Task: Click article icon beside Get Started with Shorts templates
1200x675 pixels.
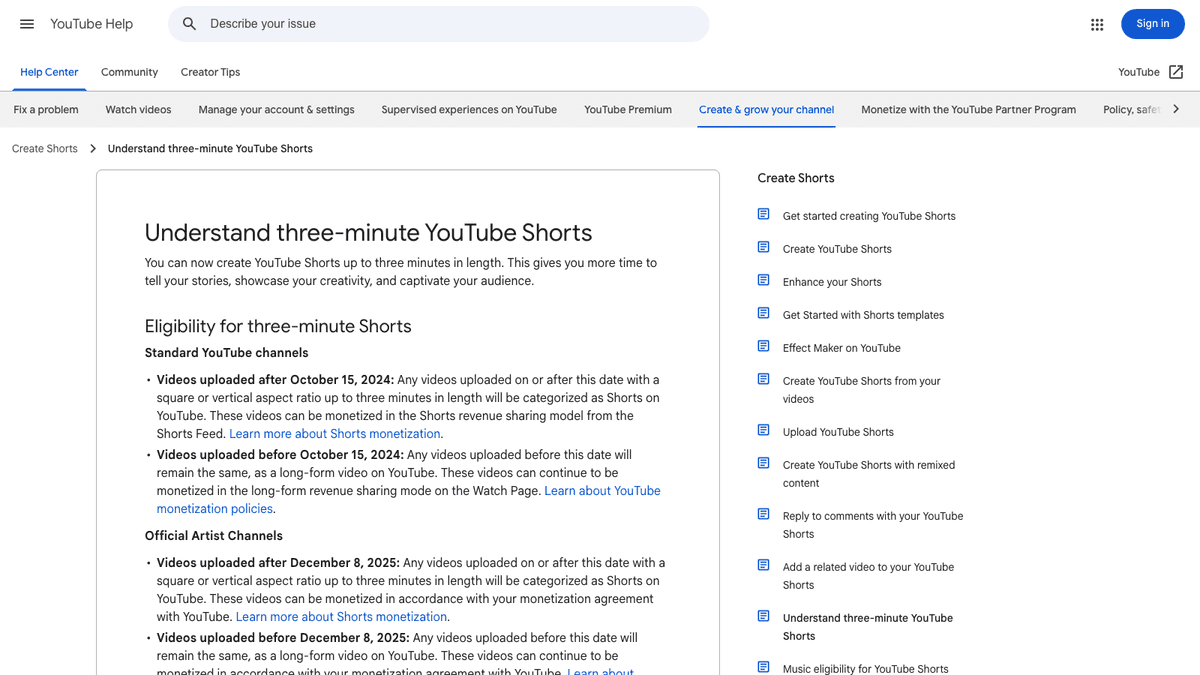Action: tap(764, 313)
